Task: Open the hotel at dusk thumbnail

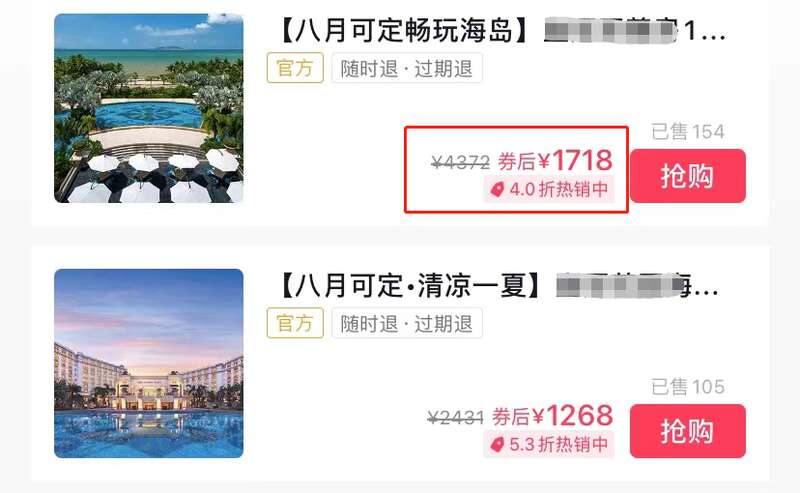Action: tap(148, 363)
